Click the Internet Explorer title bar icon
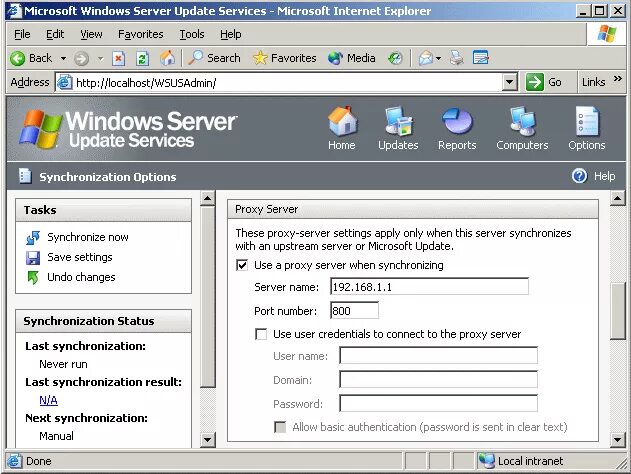Viewport: 631px width, 474px height. 14,11
